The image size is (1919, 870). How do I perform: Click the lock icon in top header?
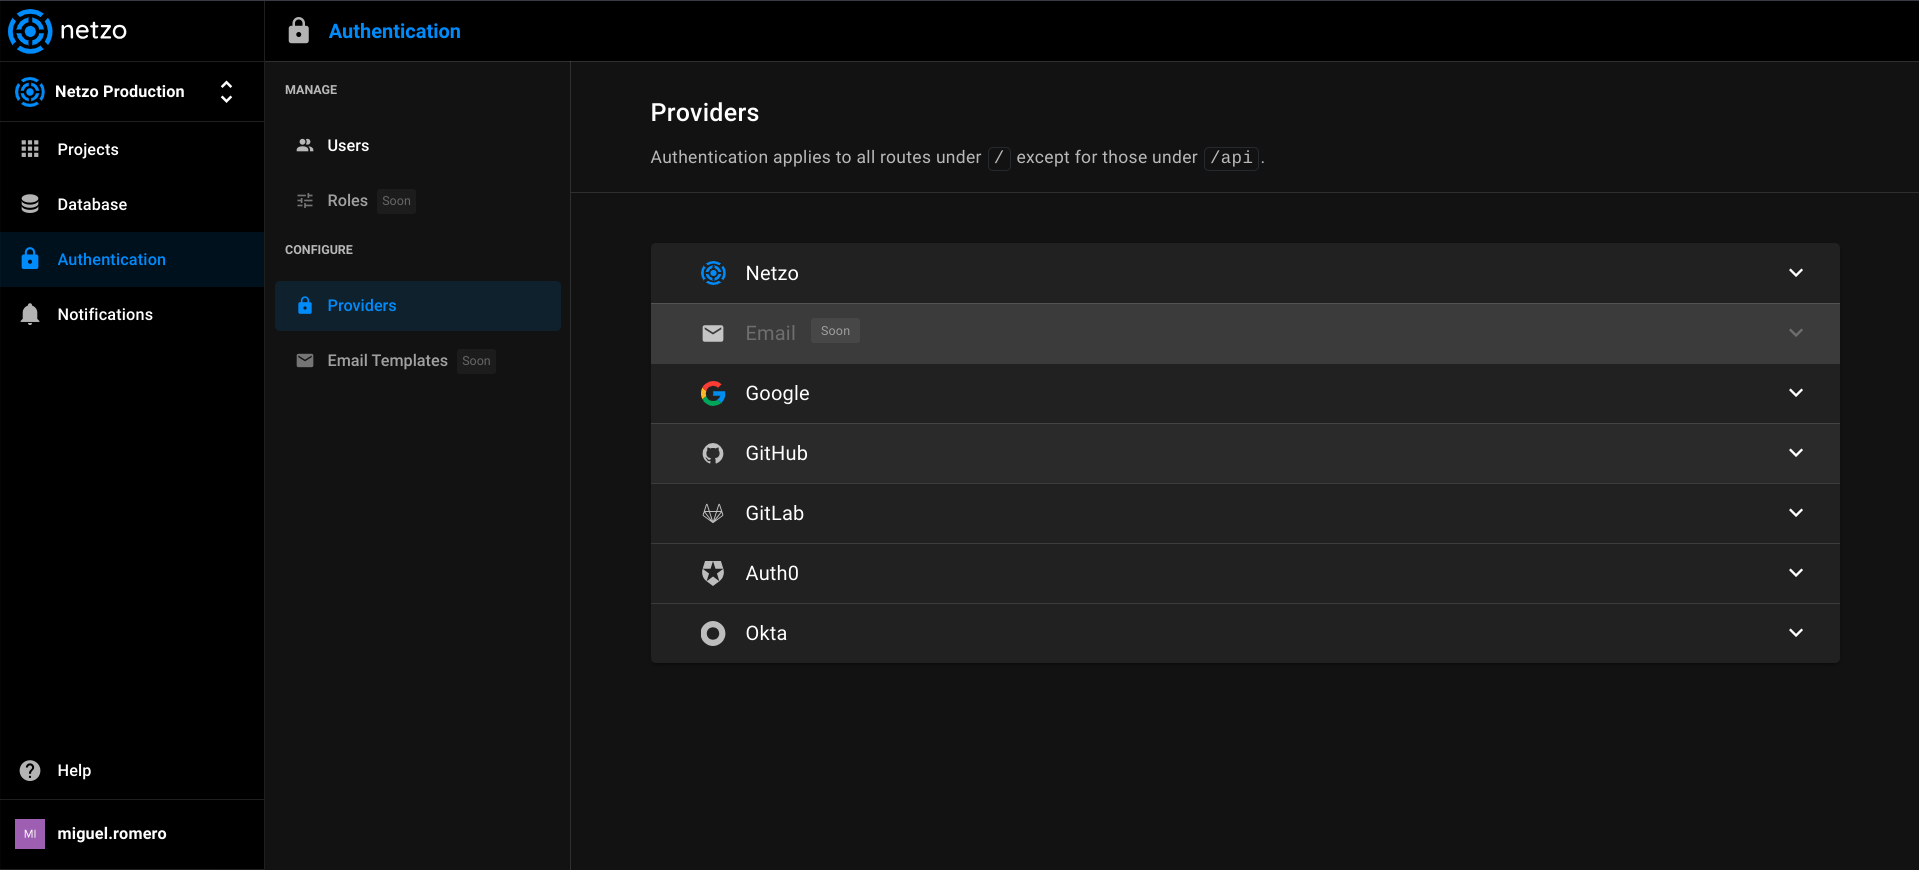coord(299,31)
